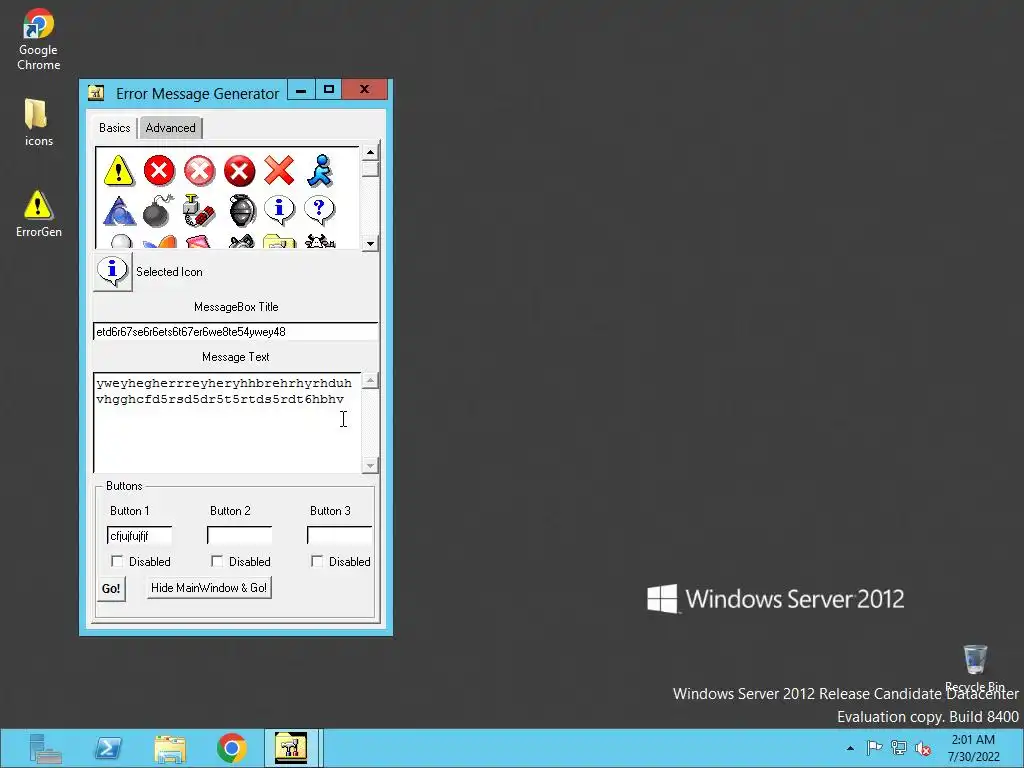
Task: Open Google Chrome desktop shortcut
Action: coord(39,39)
